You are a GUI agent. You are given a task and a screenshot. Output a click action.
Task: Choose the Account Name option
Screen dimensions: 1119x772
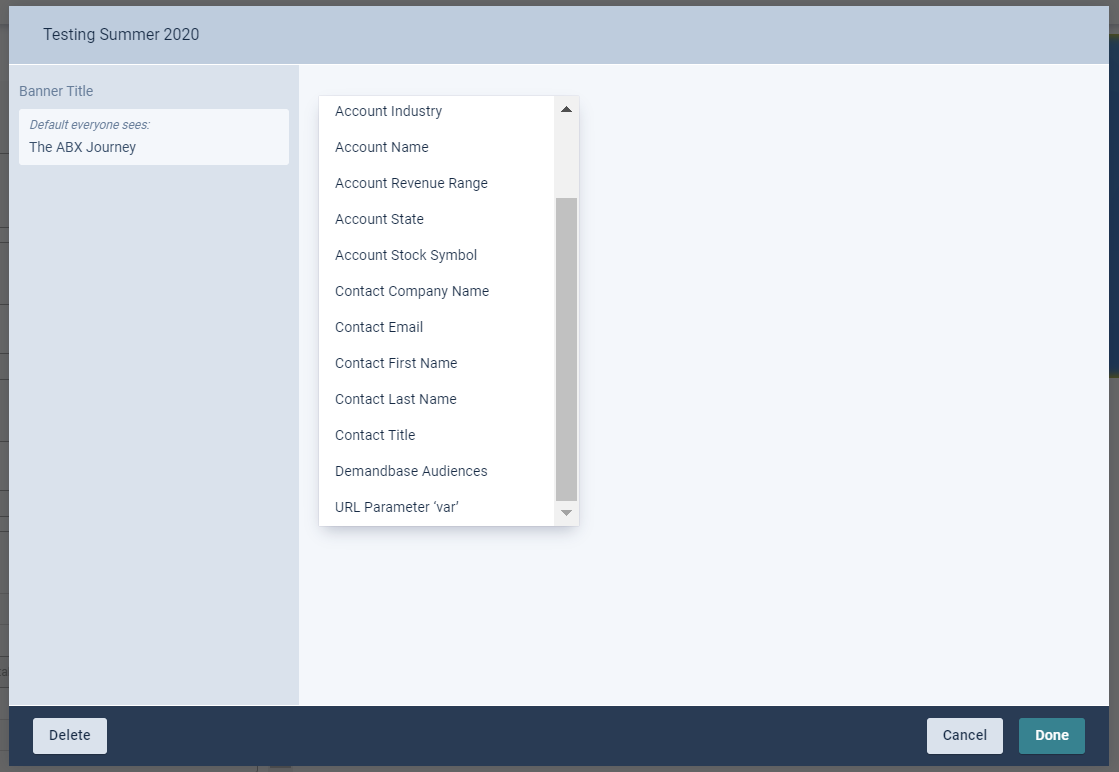(x=381, y=147)
